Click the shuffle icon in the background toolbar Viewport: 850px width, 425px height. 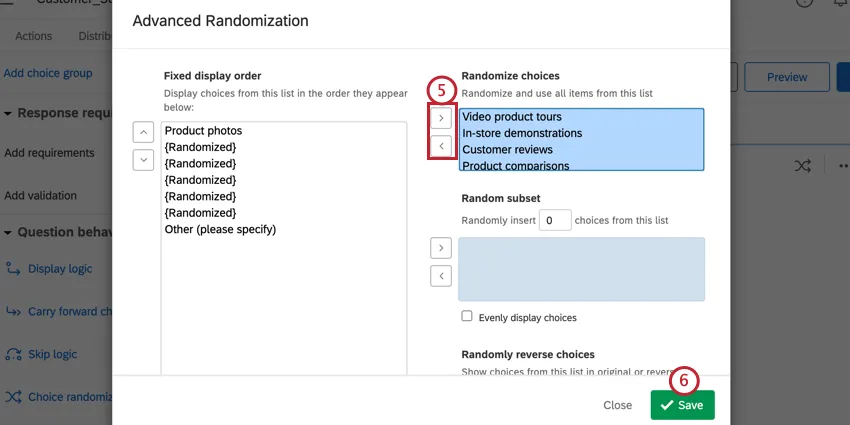tap(802, 166)
